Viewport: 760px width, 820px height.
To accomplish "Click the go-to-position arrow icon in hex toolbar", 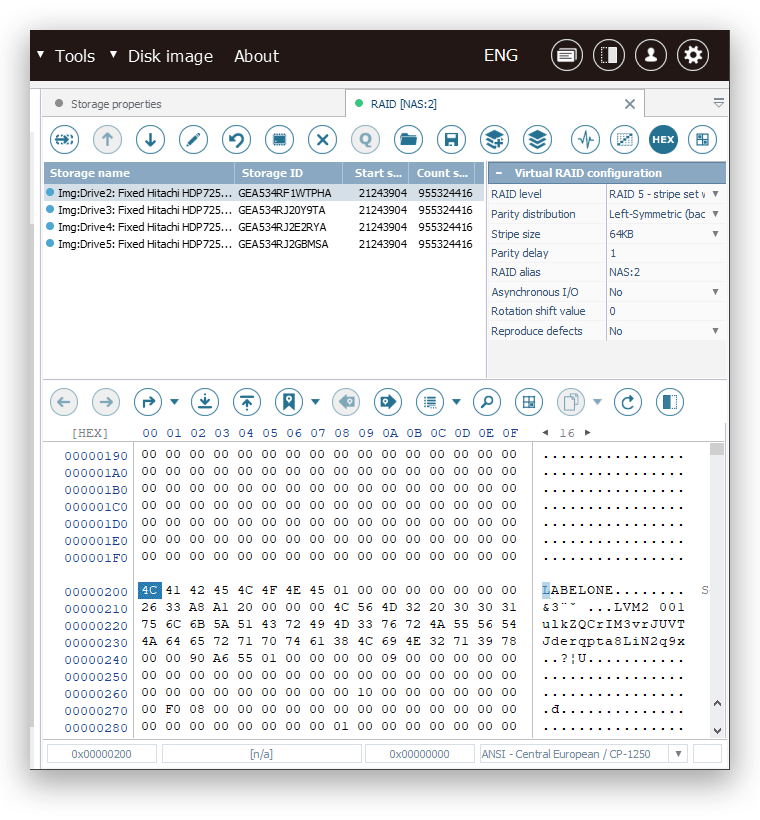I will pyautogui.click(x=148, y=402).
